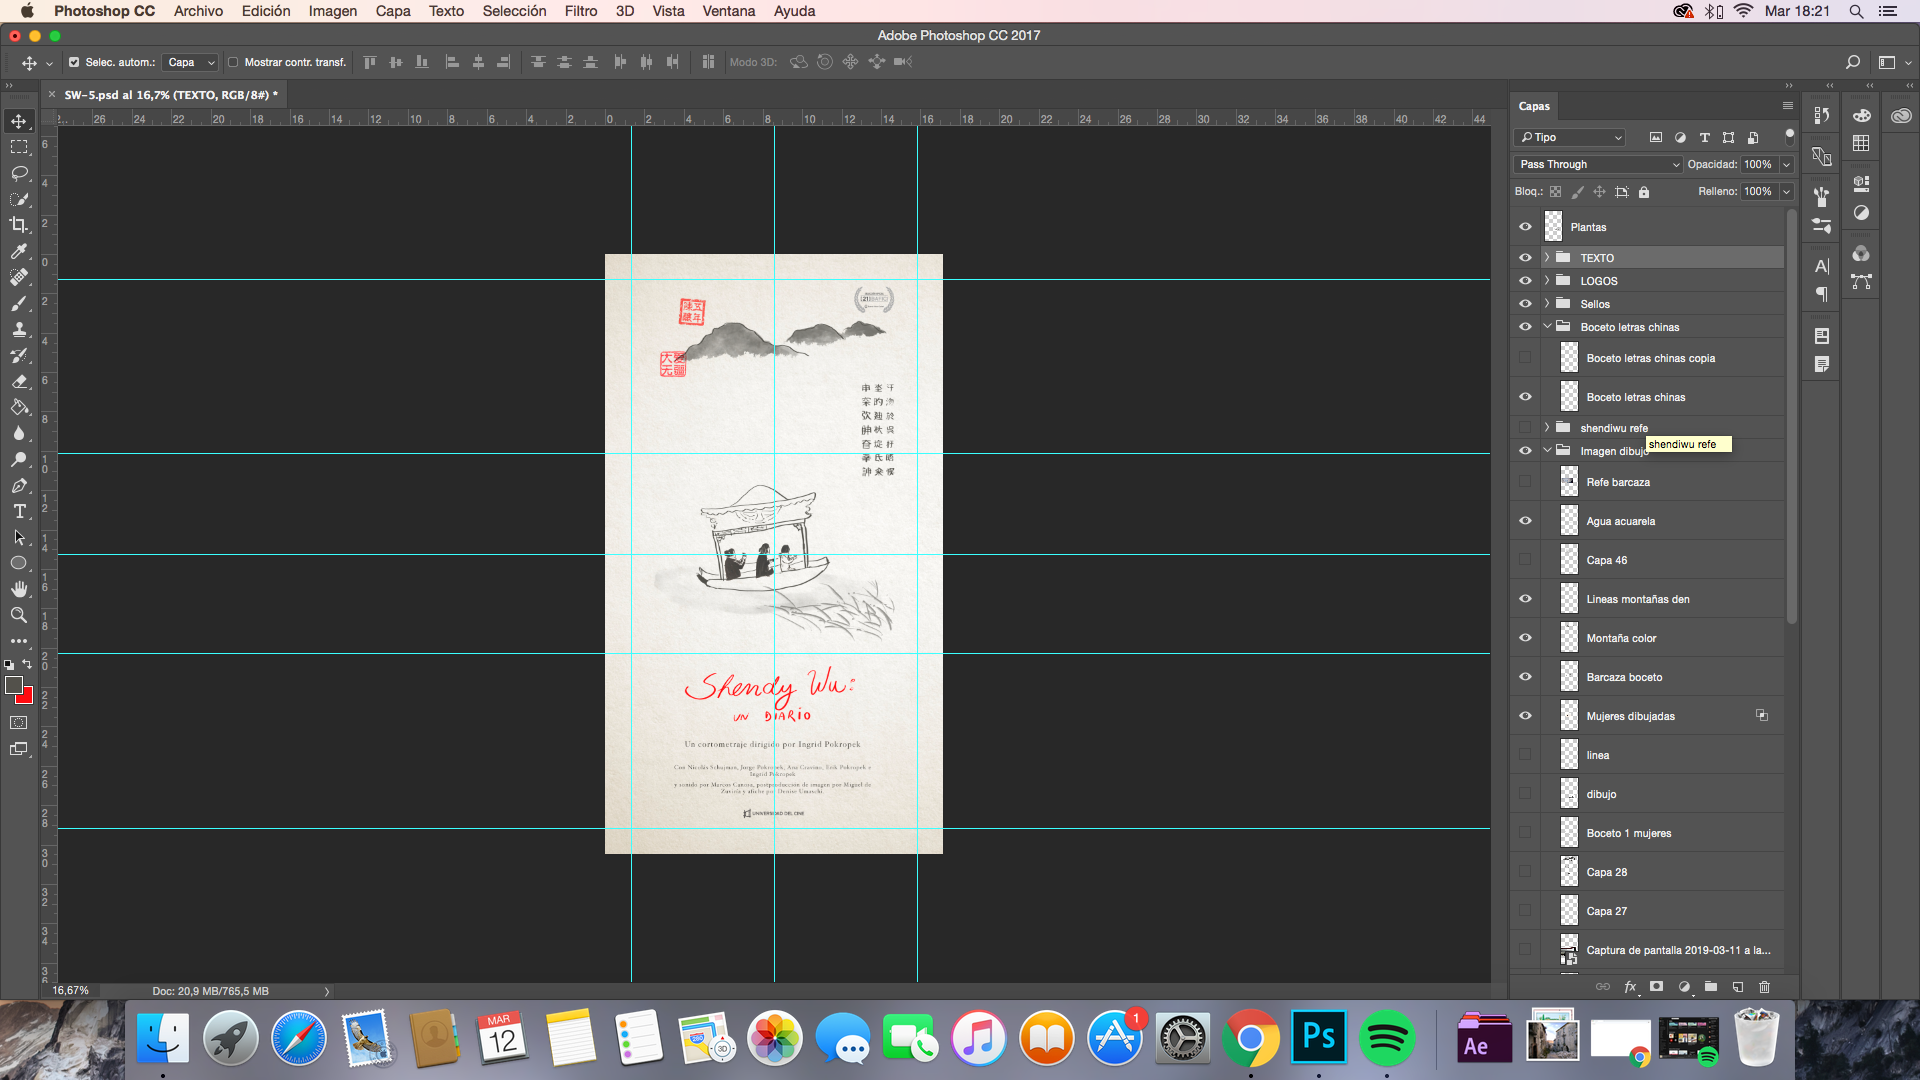1920x1080 pixels.
Task: Select the Move tool
Action: (19, 121)
